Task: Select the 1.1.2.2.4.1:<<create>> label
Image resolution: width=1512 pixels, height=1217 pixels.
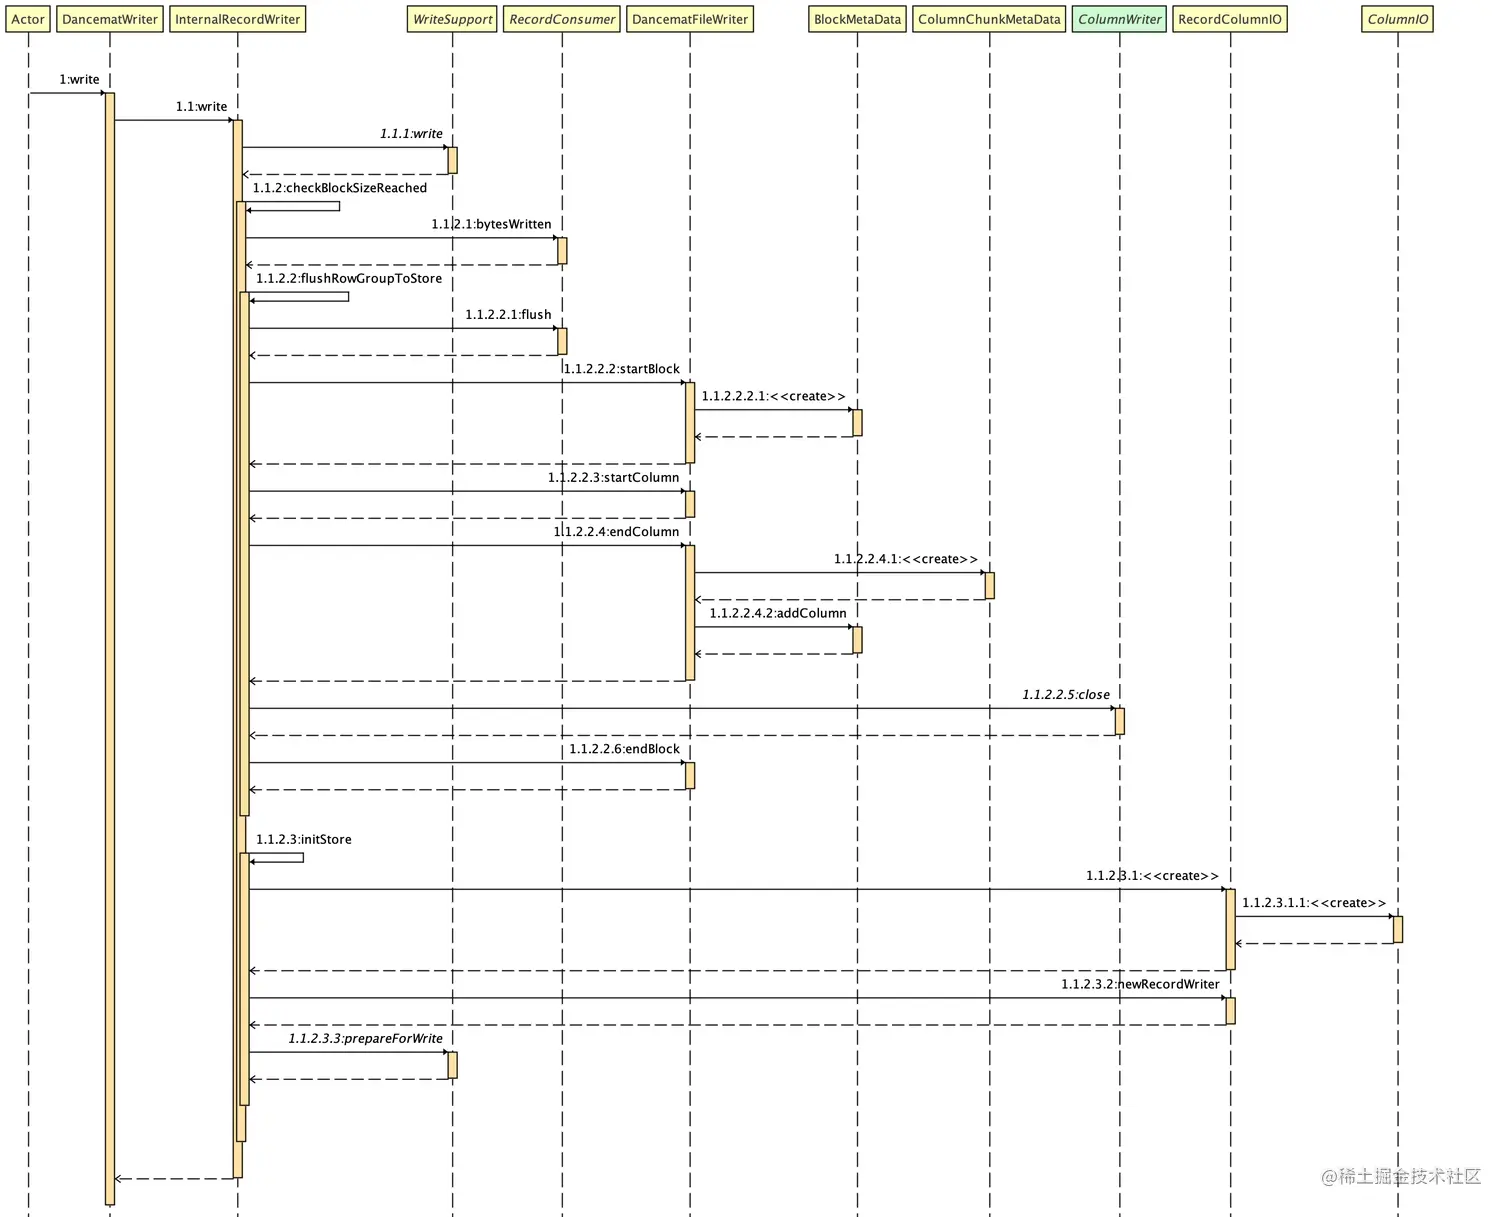Action: coord(906,559)
